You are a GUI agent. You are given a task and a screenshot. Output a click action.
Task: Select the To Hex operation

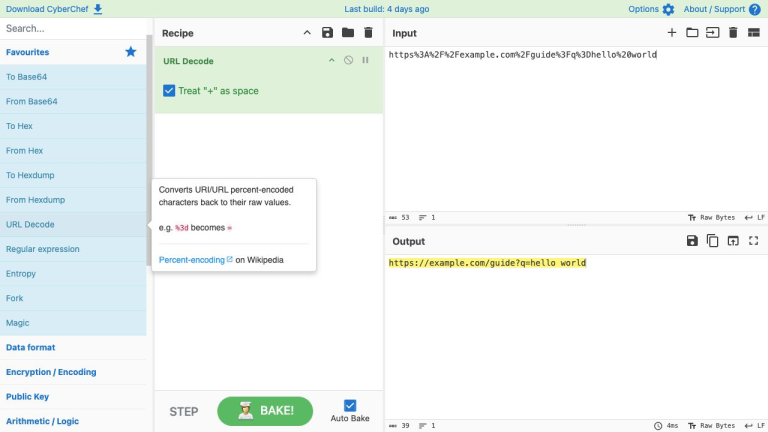[73, 126]
